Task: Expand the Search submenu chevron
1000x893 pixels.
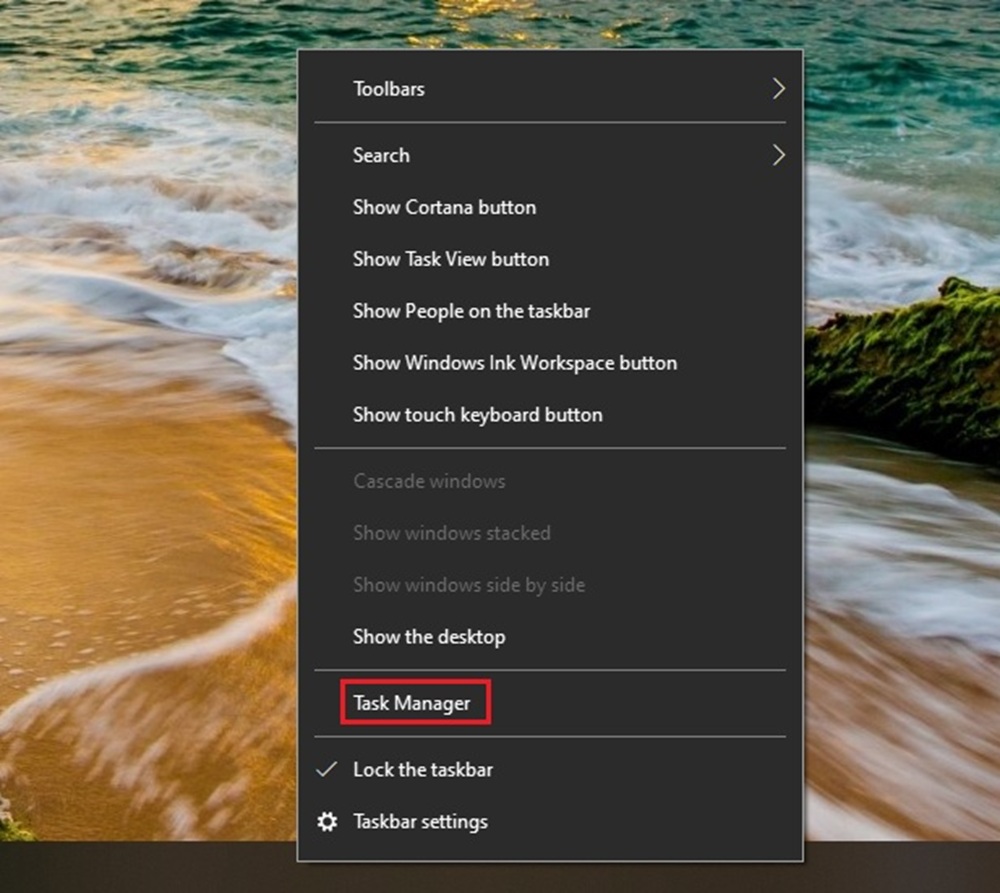Action: pos(778,156)
